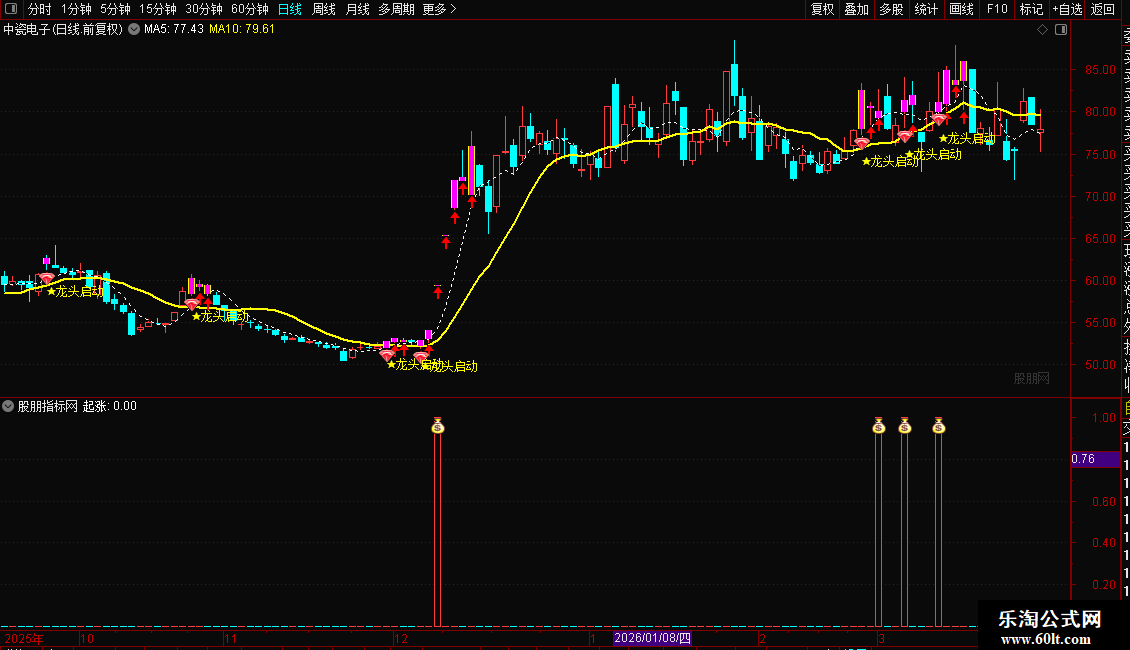Toggle the left sidebar panel icon
This screenshot has height=650, width=1130.
(x=11, y=9)
